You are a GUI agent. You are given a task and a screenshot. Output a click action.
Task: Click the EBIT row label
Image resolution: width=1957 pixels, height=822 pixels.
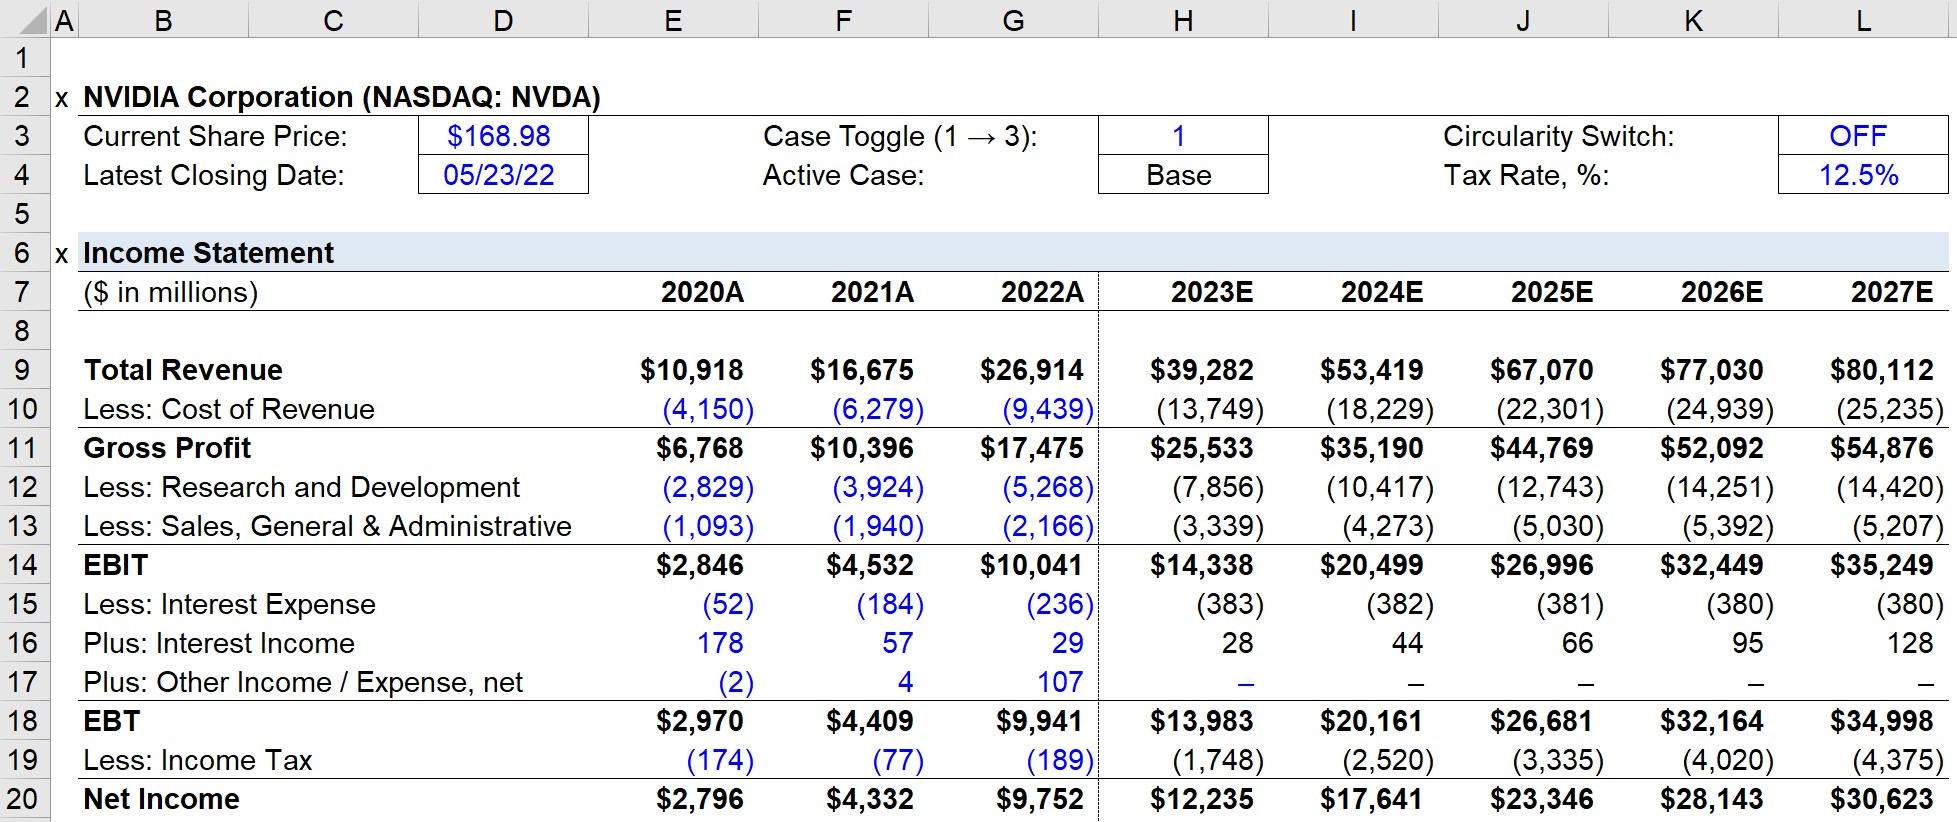(x=116, y=565)
